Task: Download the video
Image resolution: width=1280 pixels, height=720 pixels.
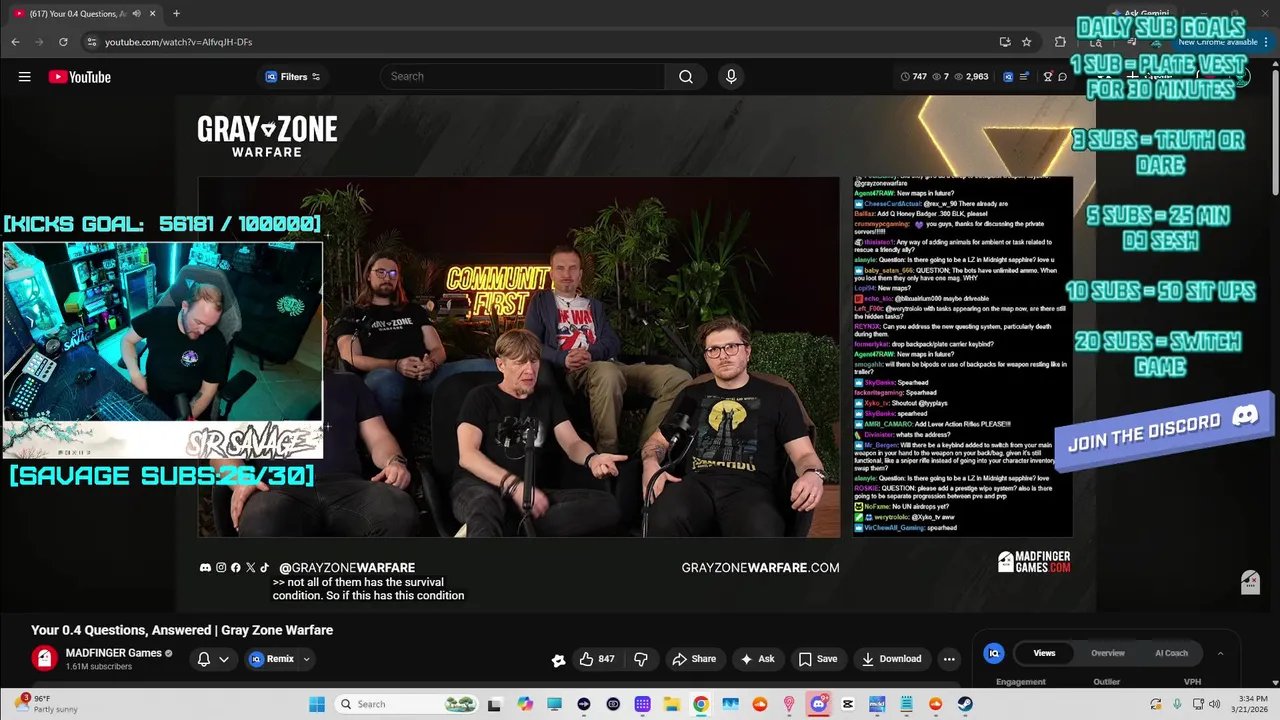Action: click(x=892, y=659)
